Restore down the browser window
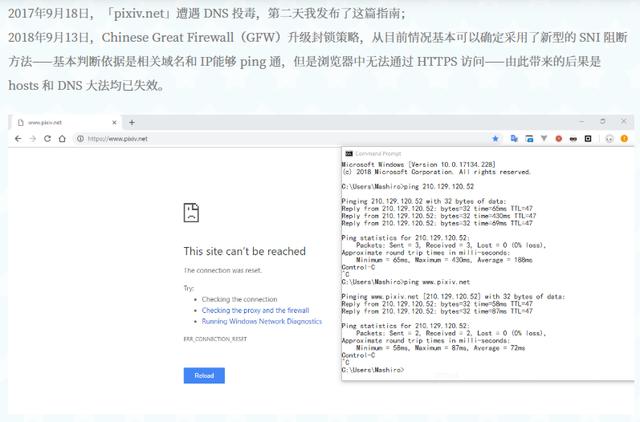The height and width of the screenshot is (422, 640). point(602,122)
